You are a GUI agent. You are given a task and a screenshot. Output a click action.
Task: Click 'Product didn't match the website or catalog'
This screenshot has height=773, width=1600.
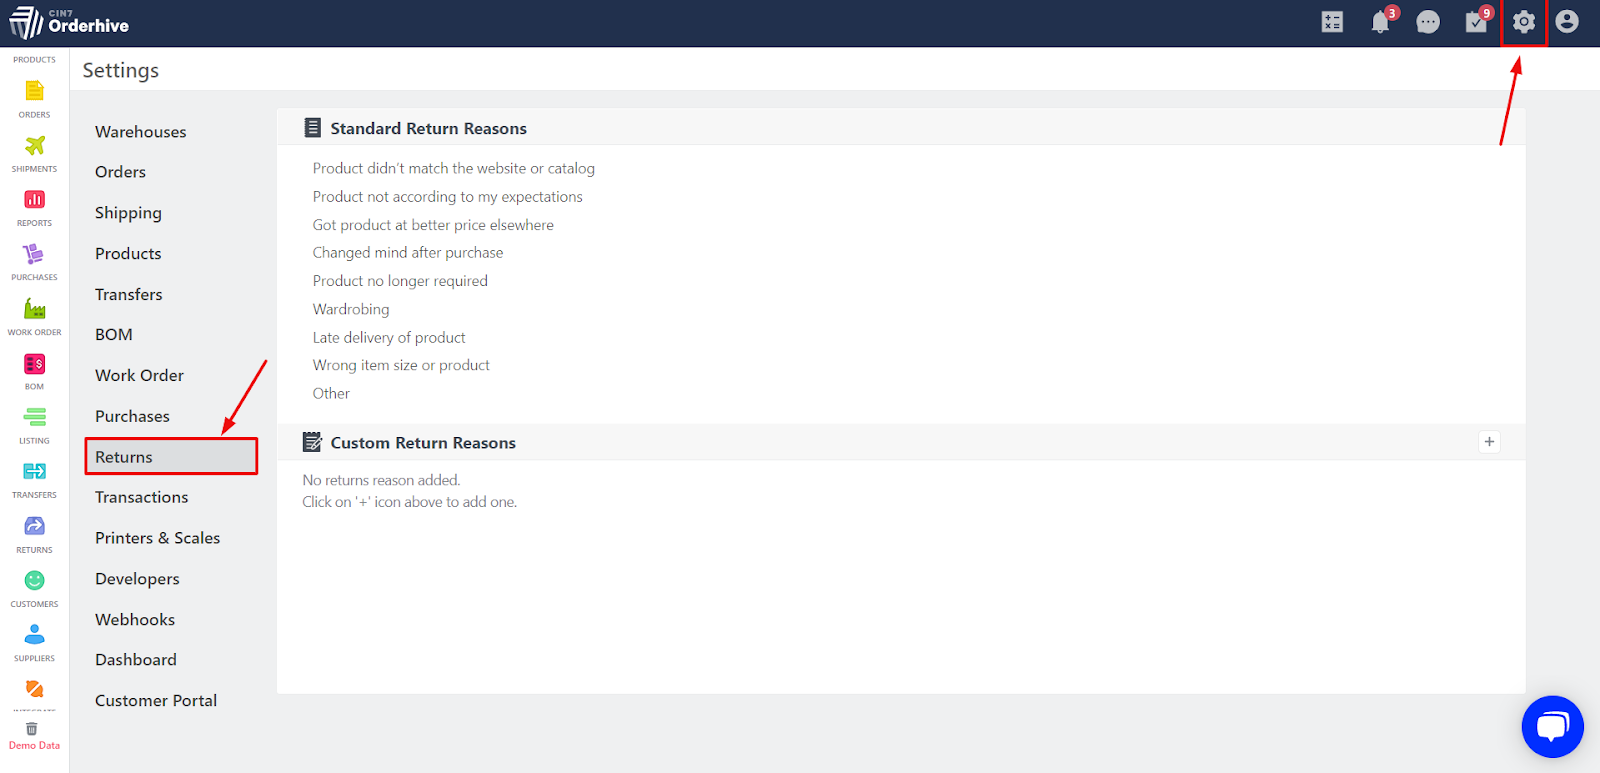pos(454,168)
